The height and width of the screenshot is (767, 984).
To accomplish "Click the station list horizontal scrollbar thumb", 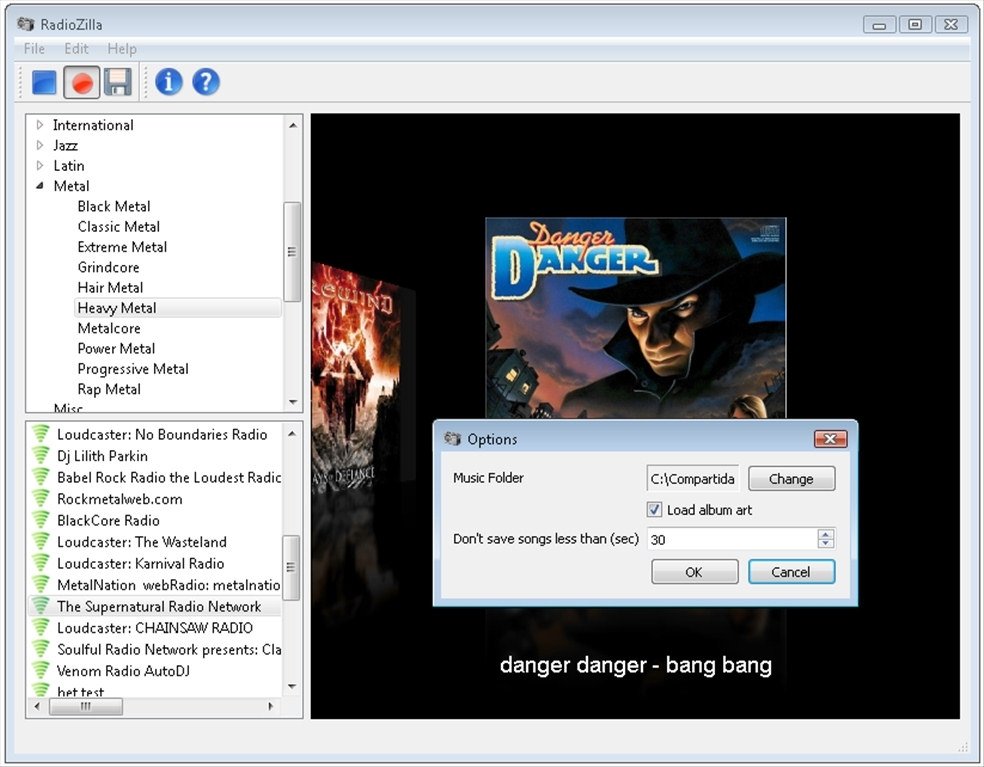I will click(x=86, y=707).
